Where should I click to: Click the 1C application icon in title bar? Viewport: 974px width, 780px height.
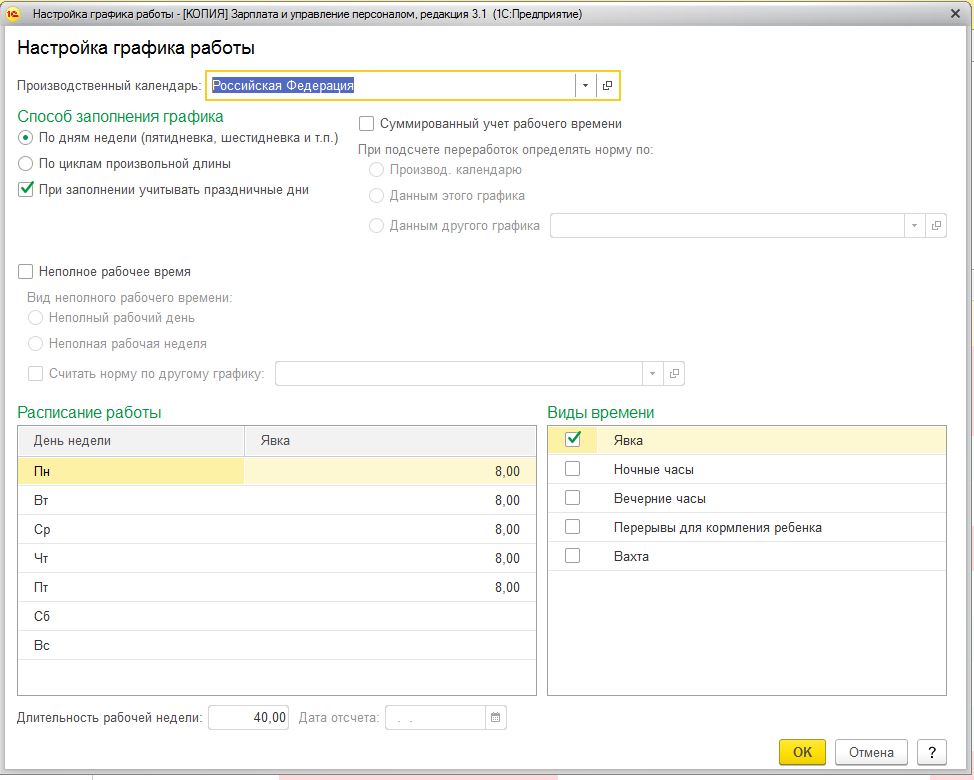click(x=13, y=14)
